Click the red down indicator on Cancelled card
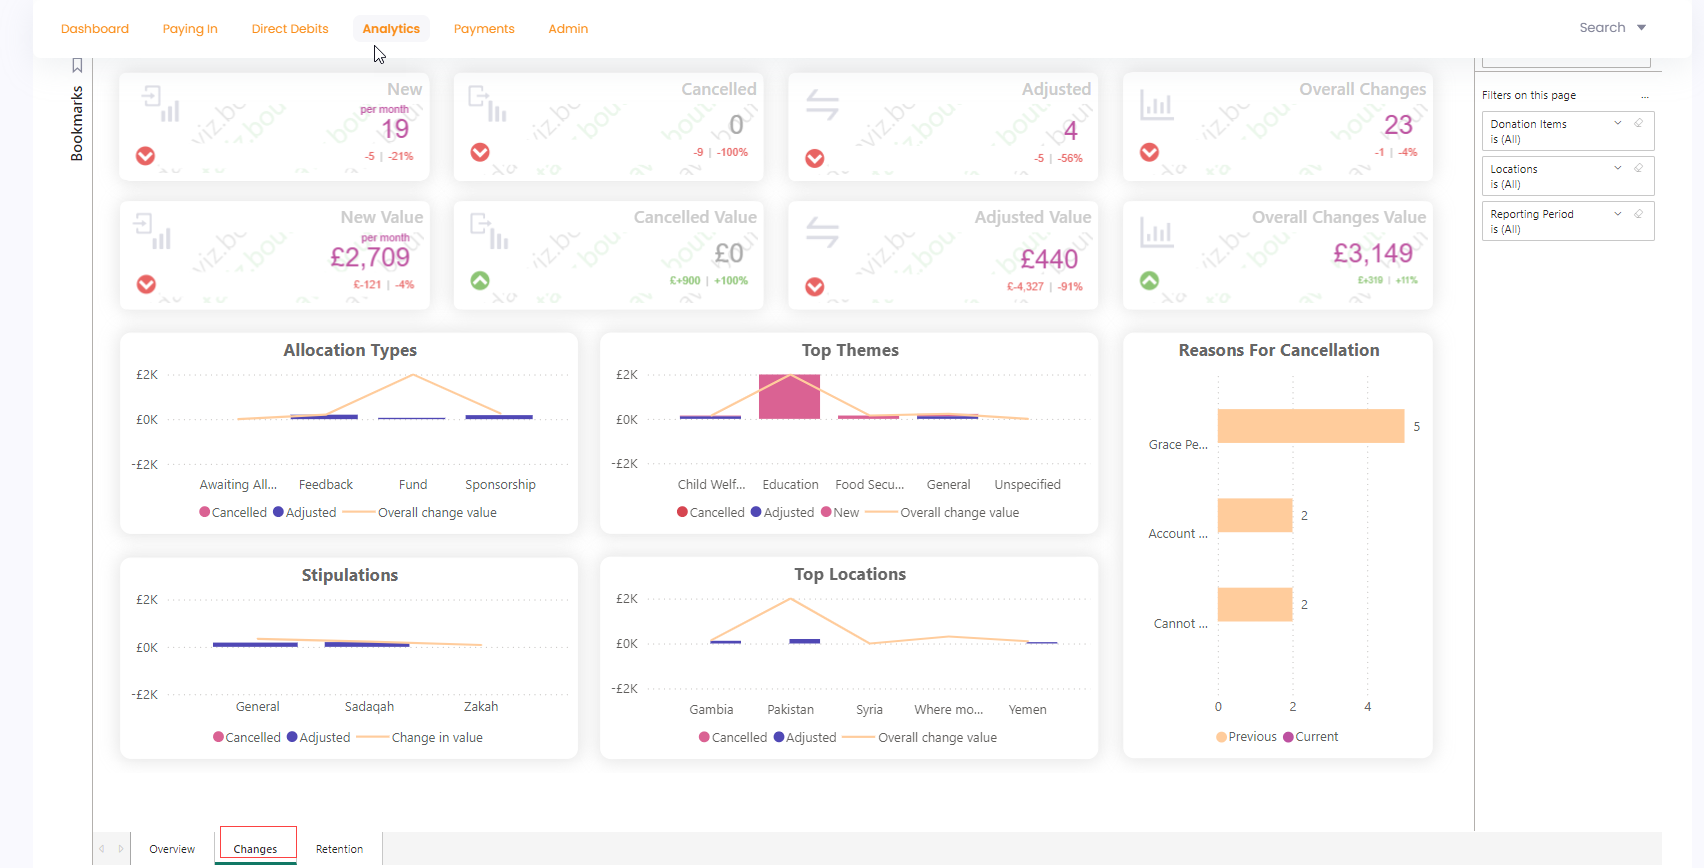Screen dimensions: 1704x868 pos(480,152)
